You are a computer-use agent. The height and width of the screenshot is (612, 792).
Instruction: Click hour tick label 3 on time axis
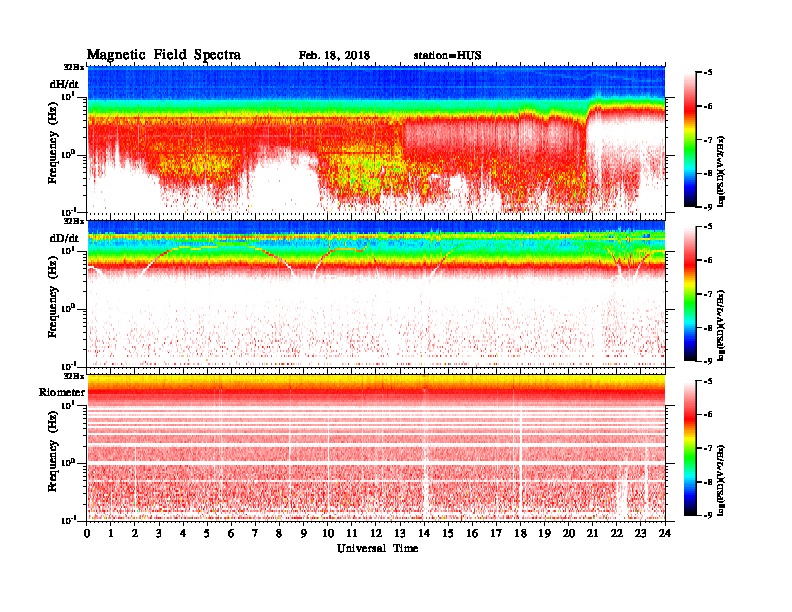pos(160,533)
